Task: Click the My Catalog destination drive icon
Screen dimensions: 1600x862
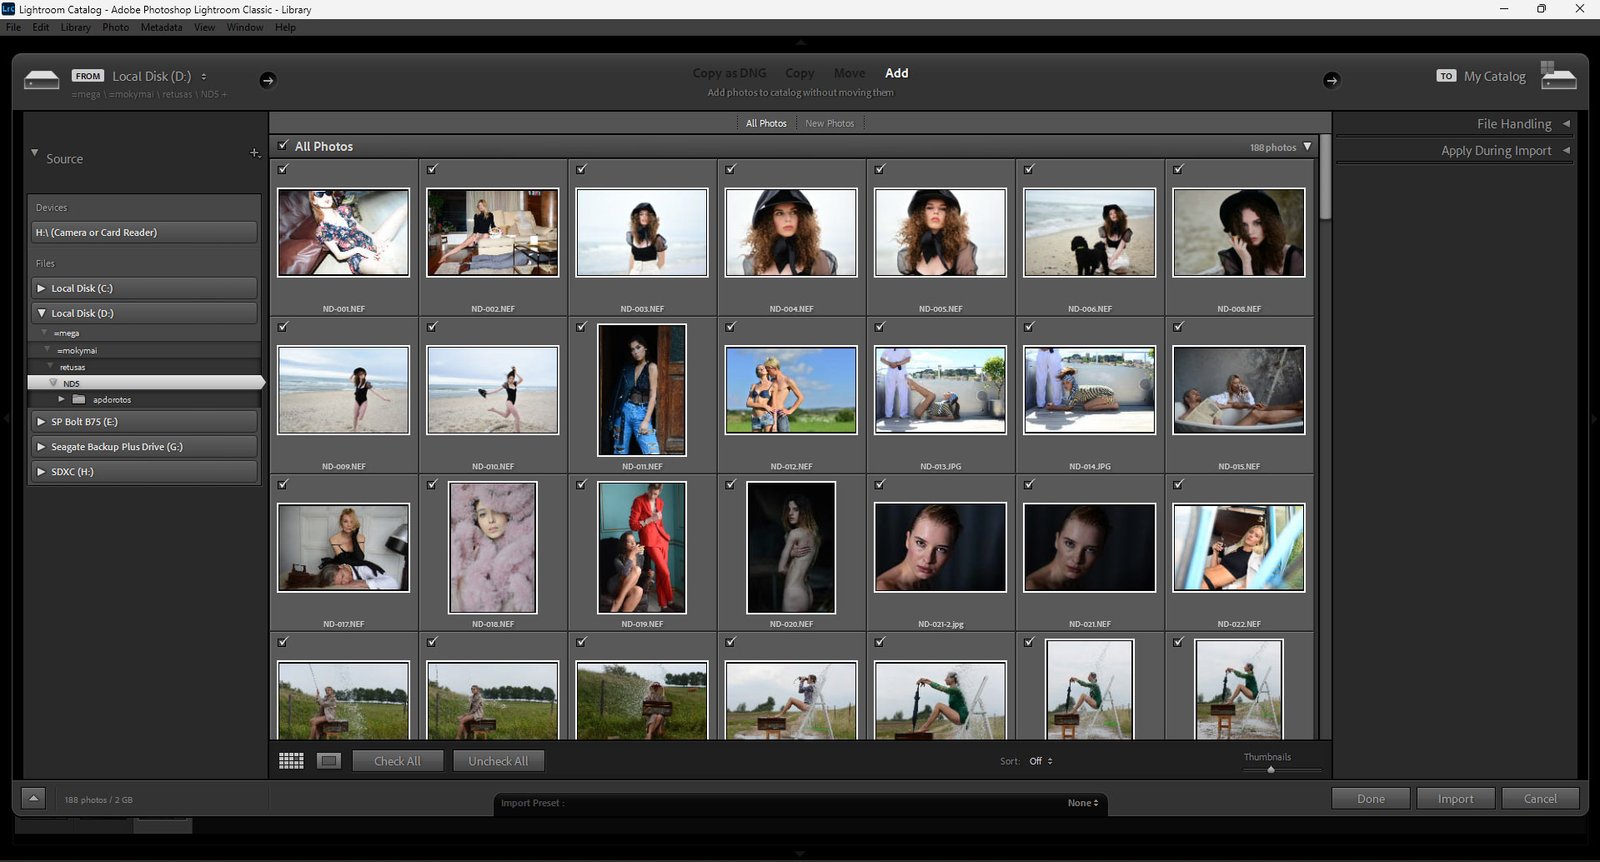Action: coord(1558,76)
